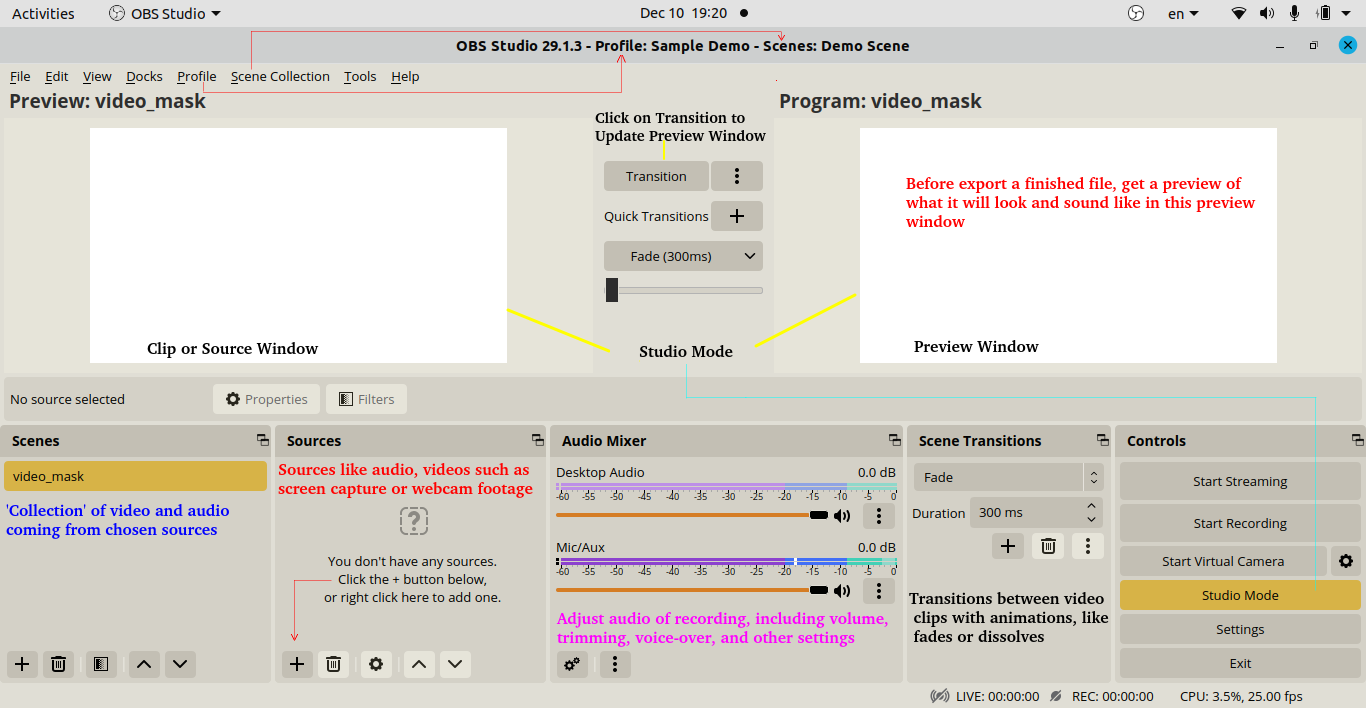Adjust the Desktop Audio volume slider

pos(692,515)
